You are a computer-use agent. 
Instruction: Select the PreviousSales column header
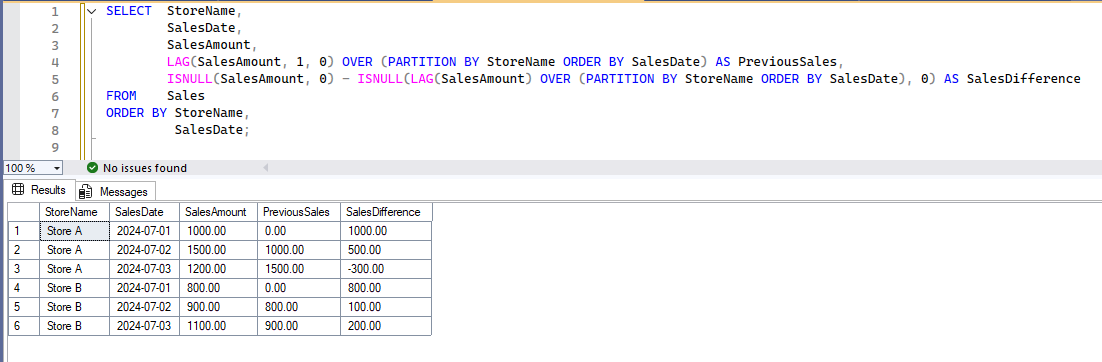click(299, 212)
